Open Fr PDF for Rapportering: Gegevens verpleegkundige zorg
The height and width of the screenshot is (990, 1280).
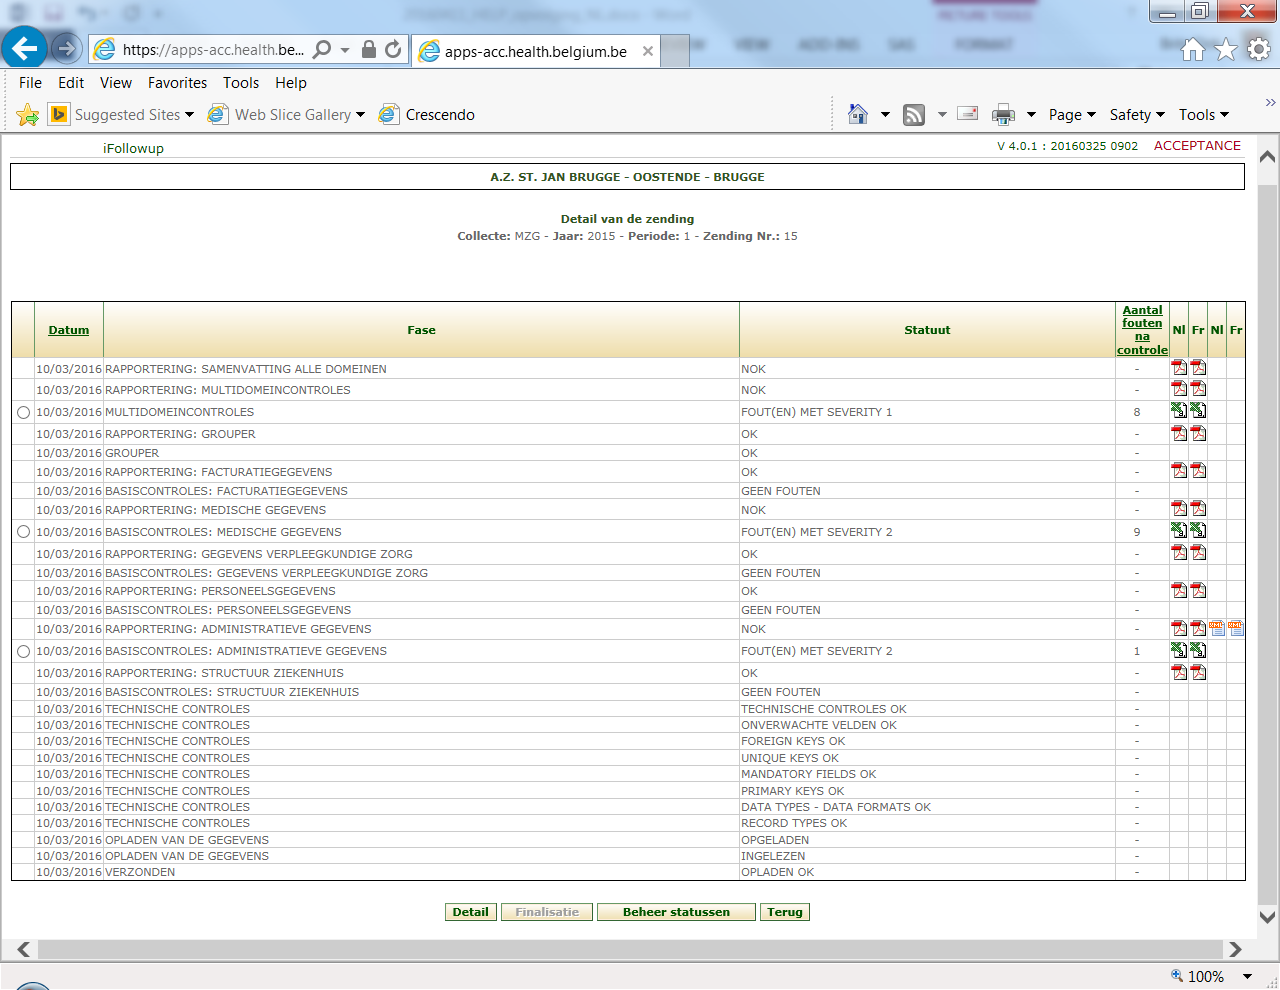coord(1198,552)
